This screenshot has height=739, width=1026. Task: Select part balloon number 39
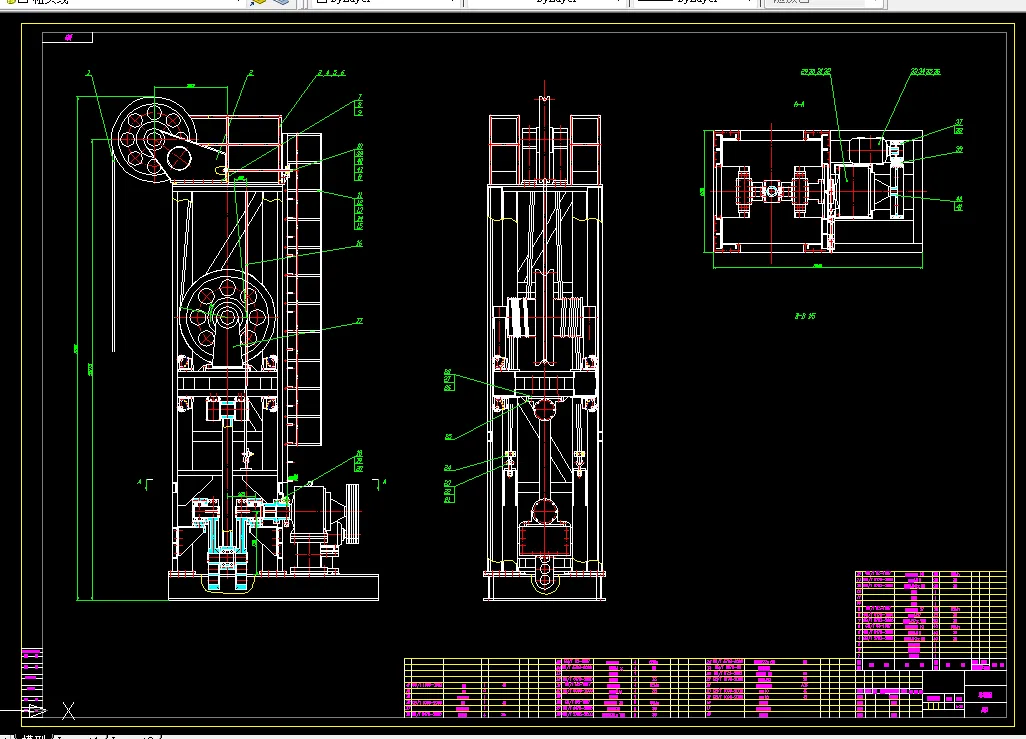[x=959, y=149]
